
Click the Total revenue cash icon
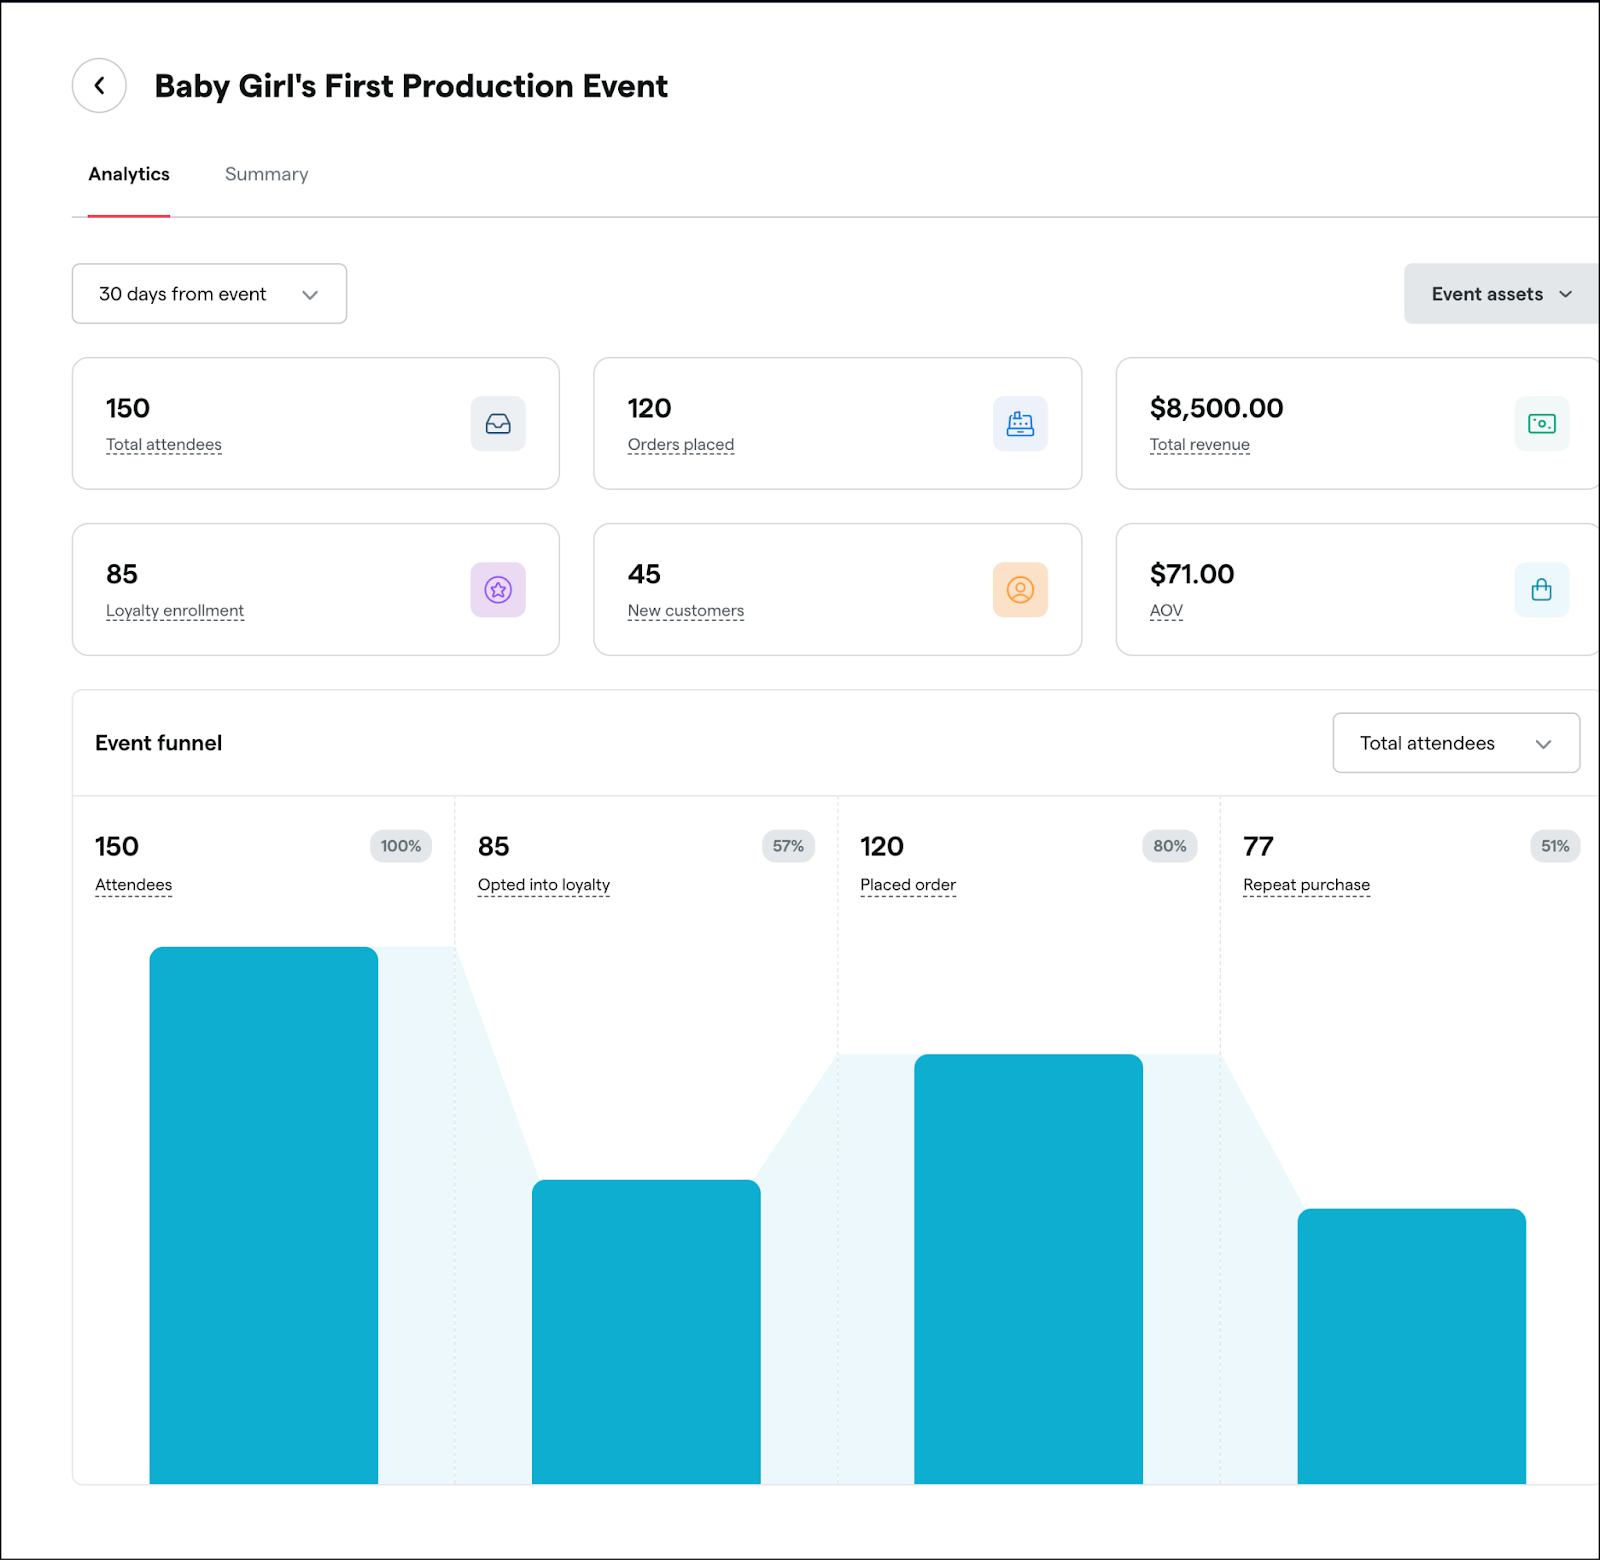(1542, 424)
